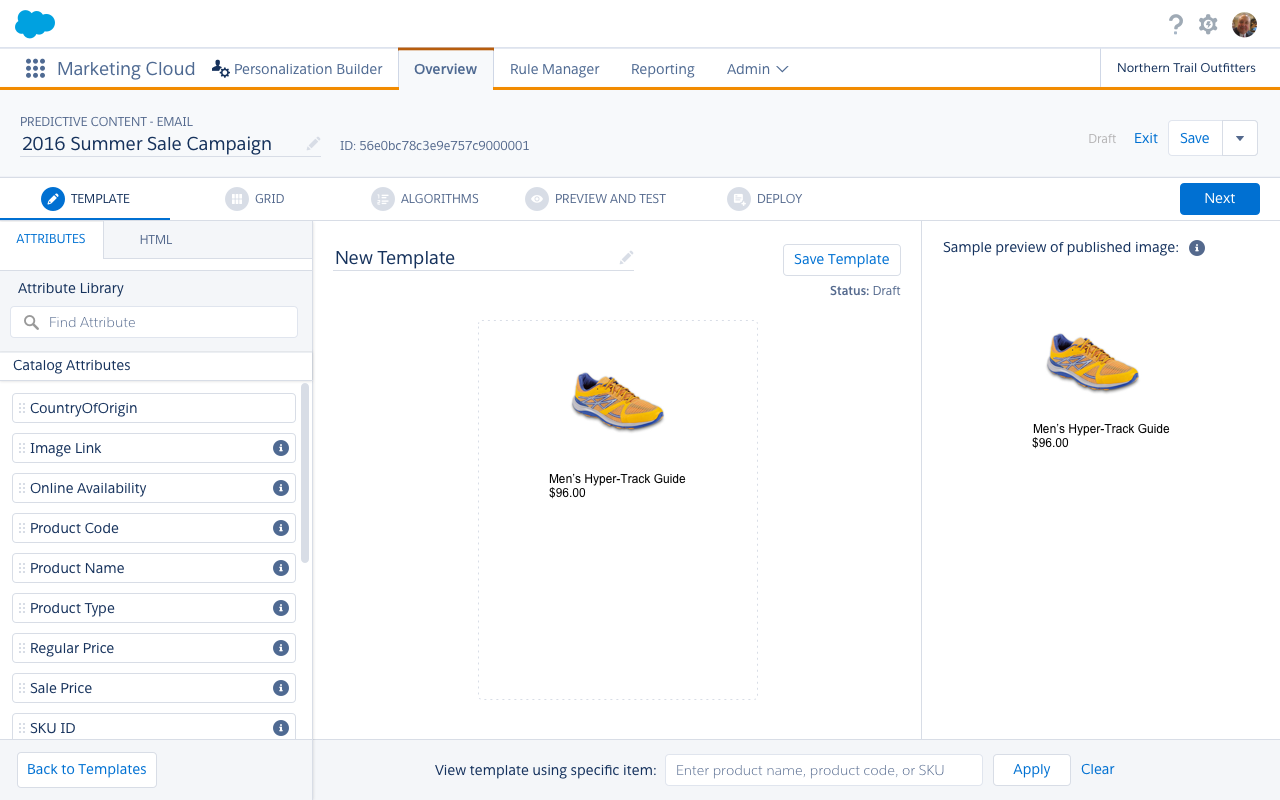Click the Grid step icon
The image size is (1280, 800).
(x=237, y=198)
